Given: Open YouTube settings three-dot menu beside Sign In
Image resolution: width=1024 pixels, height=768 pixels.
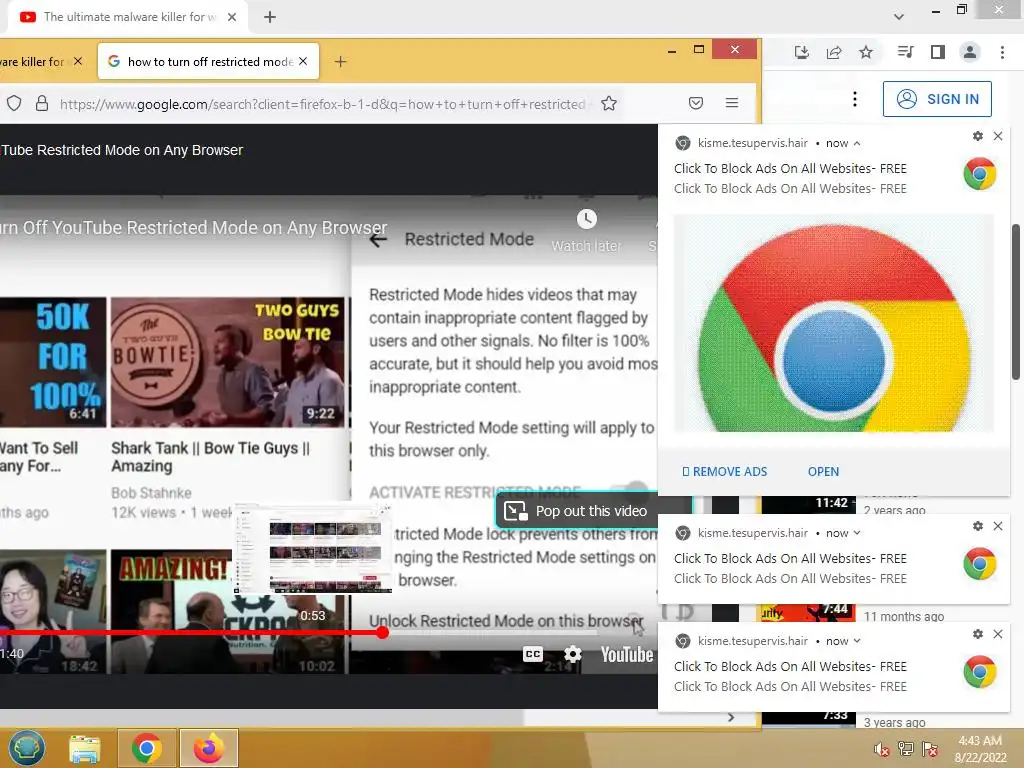Looking at the screenshot, I should 854,99.
